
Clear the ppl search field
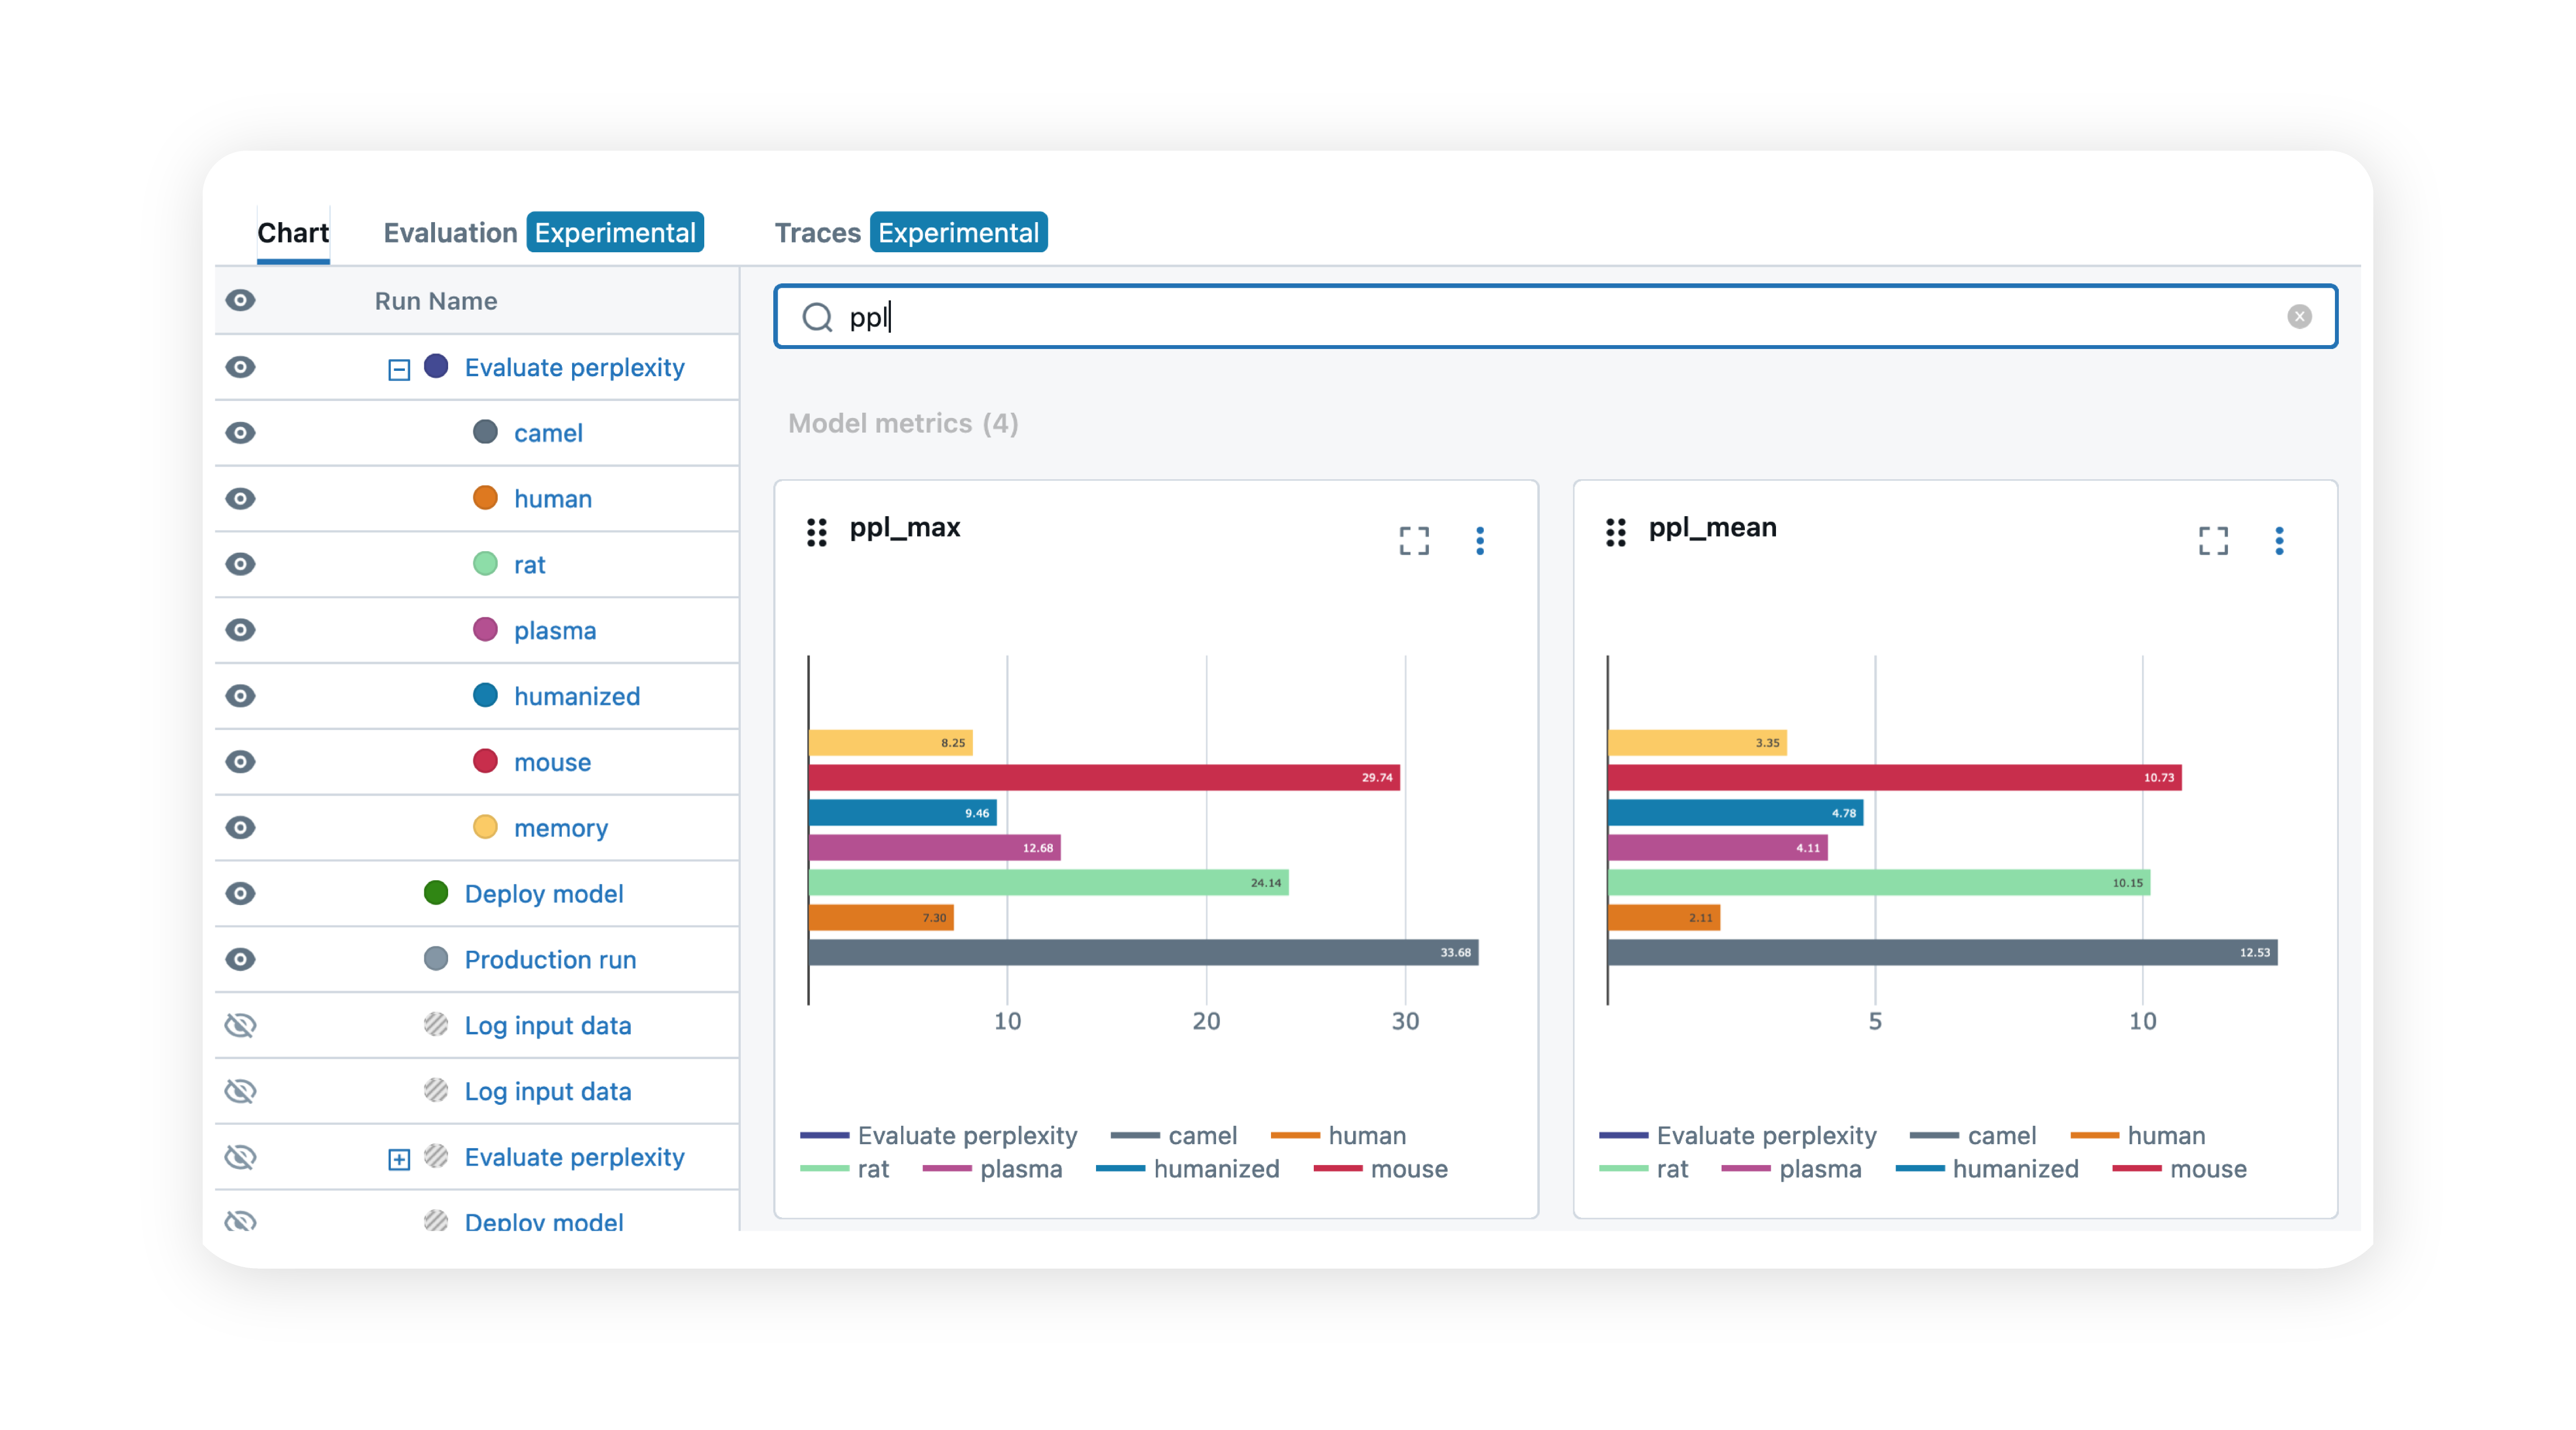tap(2299, 317)
